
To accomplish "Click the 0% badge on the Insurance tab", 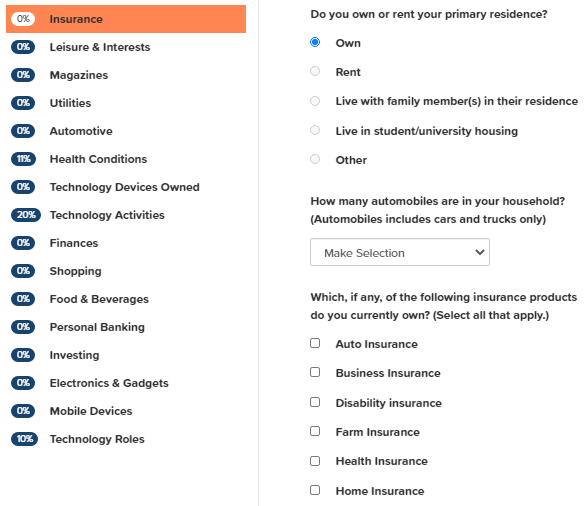I will [23, 19].
